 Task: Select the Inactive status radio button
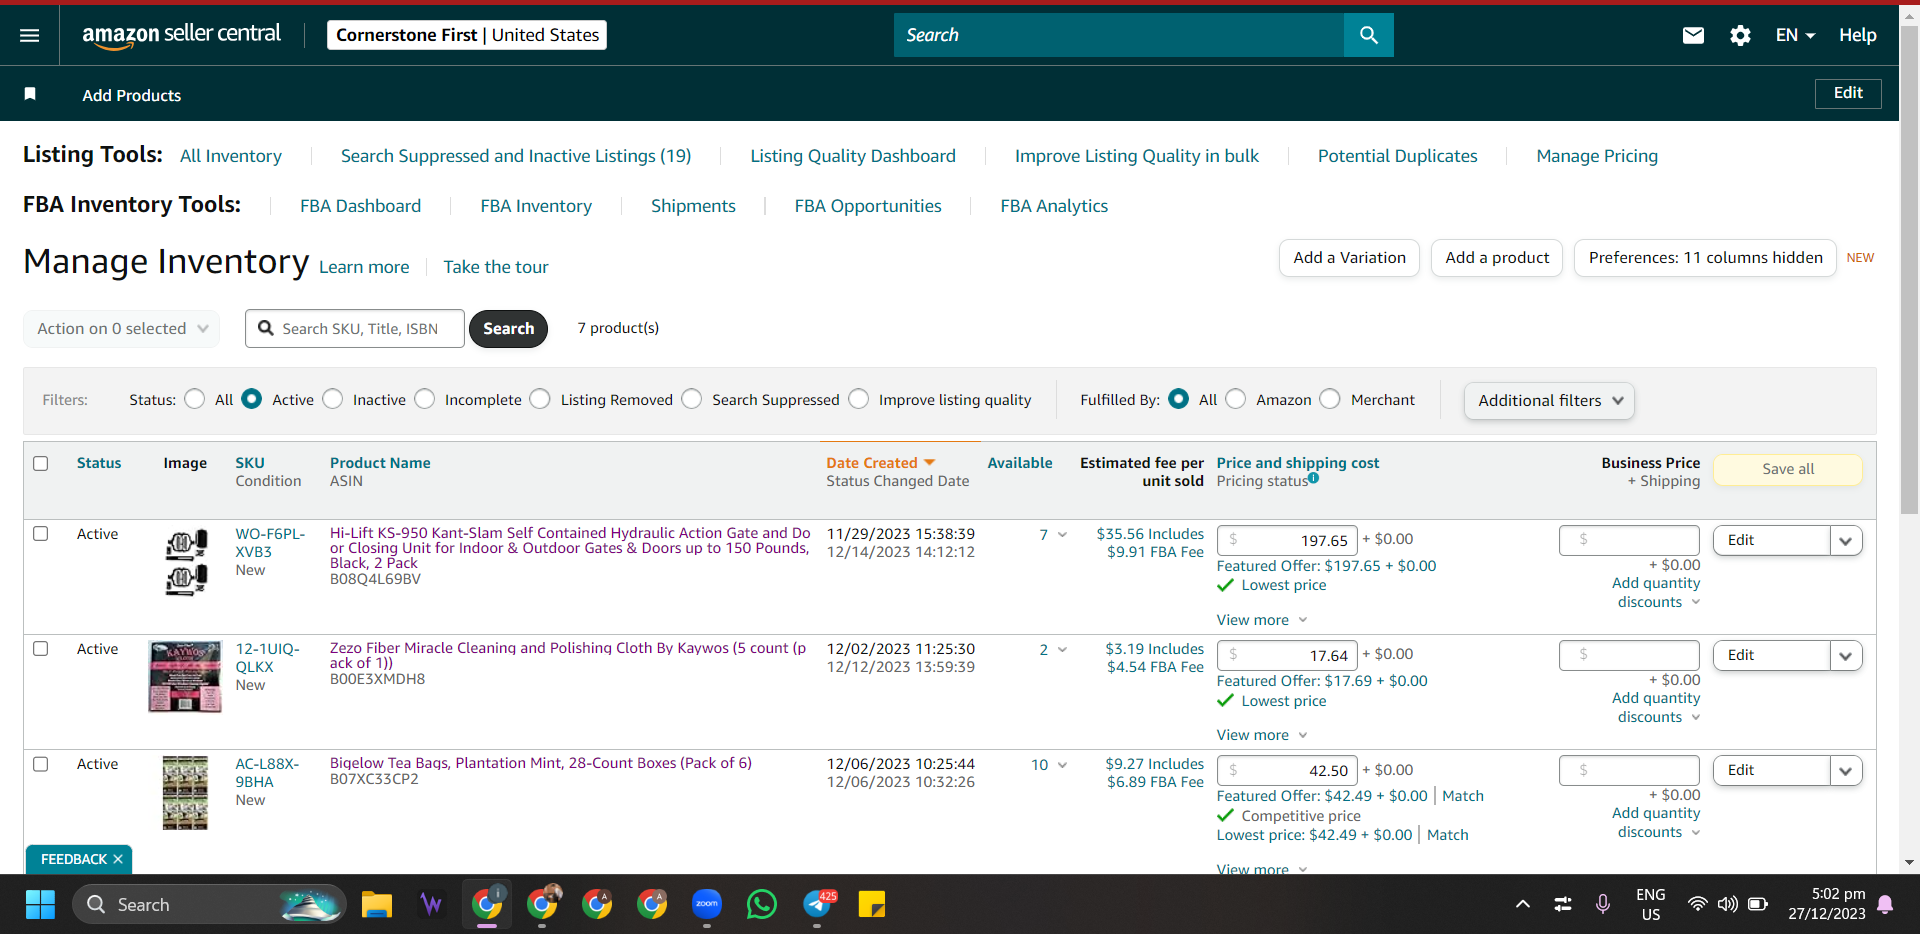pos(333,399)
